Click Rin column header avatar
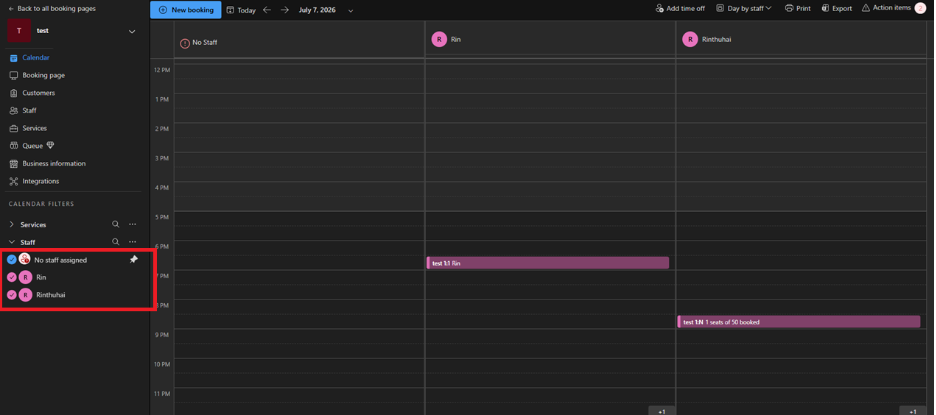 pyautogui.click(x=439, y=39)
